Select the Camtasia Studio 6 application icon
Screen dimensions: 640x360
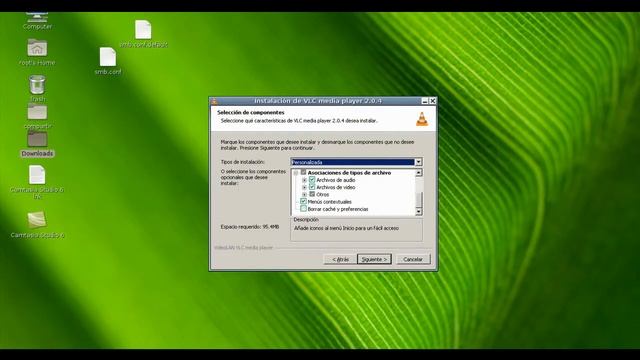pos(37,220)
